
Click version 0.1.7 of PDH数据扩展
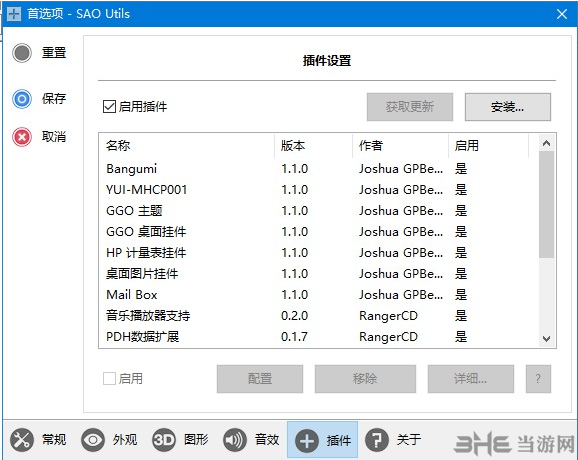(x=294, y=337)
